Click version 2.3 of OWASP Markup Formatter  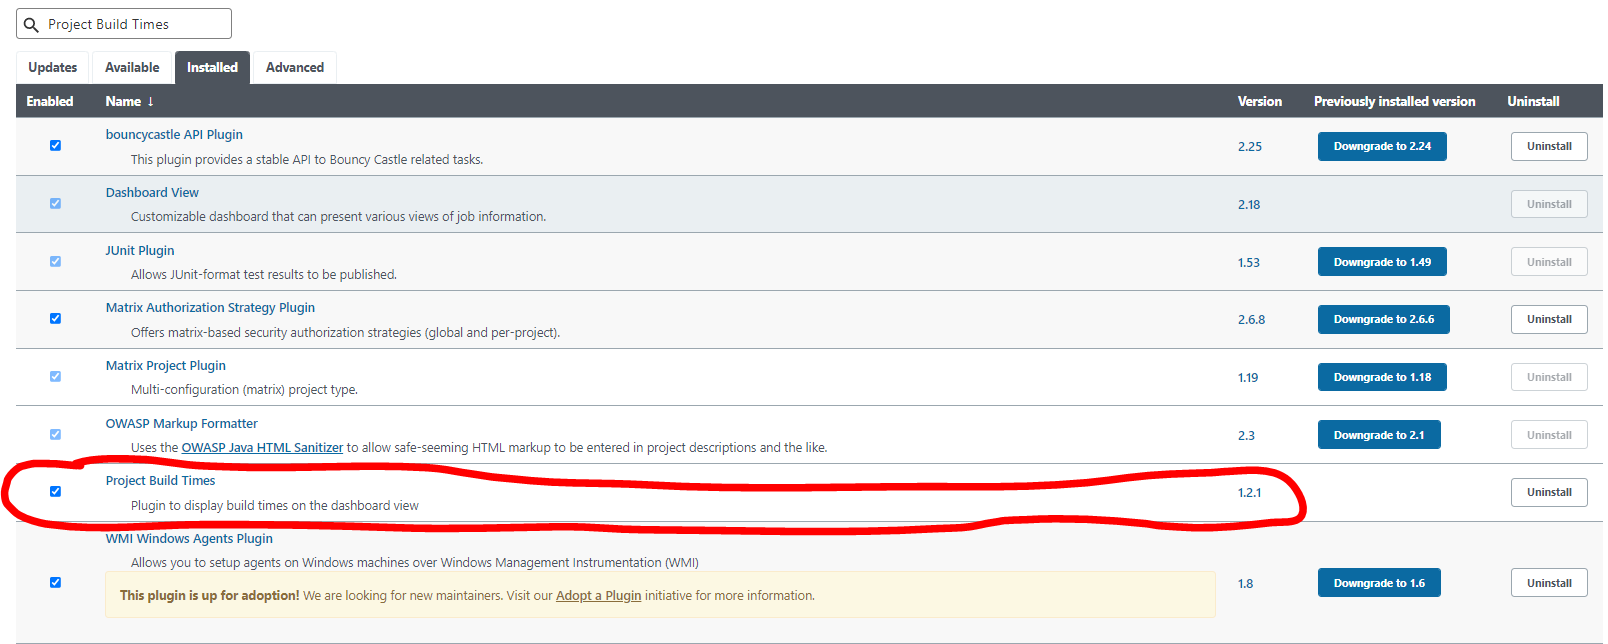click(x=1246, y=435)
